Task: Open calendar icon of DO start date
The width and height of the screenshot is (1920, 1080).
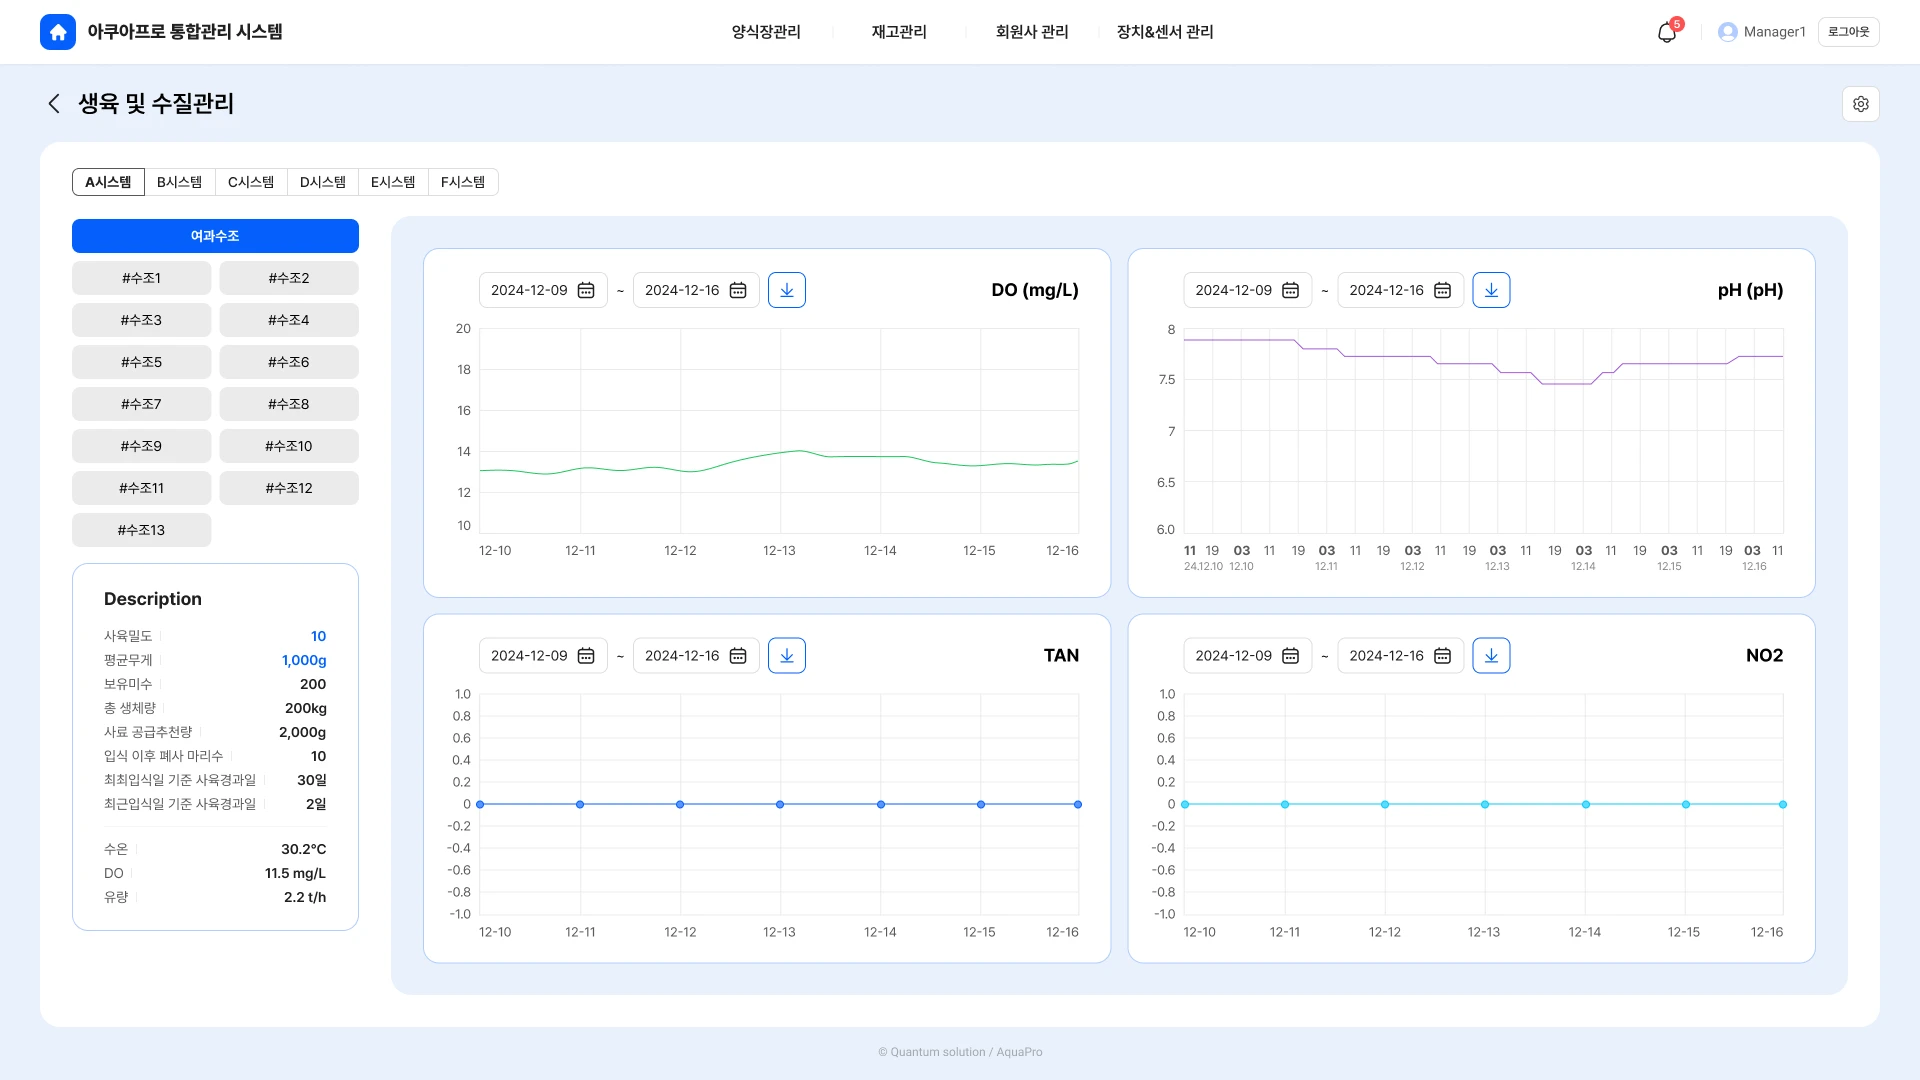Action: 586,290
